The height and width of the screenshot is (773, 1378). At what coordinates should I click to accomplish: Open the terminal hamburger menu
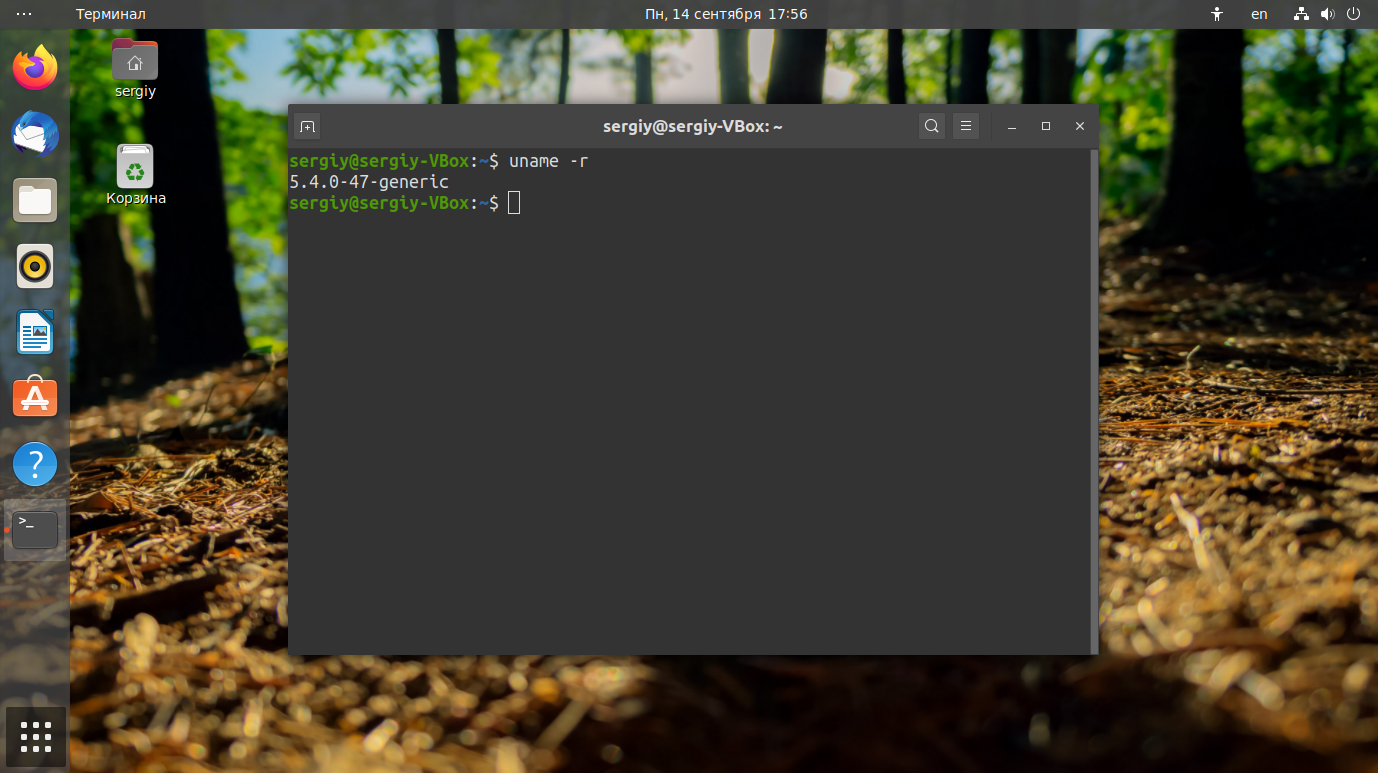click(x=965, y=126)
